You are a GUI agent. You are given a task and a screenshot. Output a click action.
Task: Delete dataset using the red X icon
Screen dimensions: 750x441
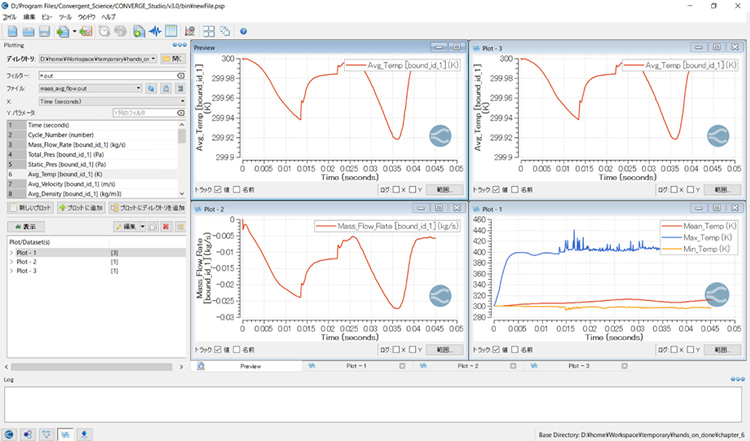point(166,227)
